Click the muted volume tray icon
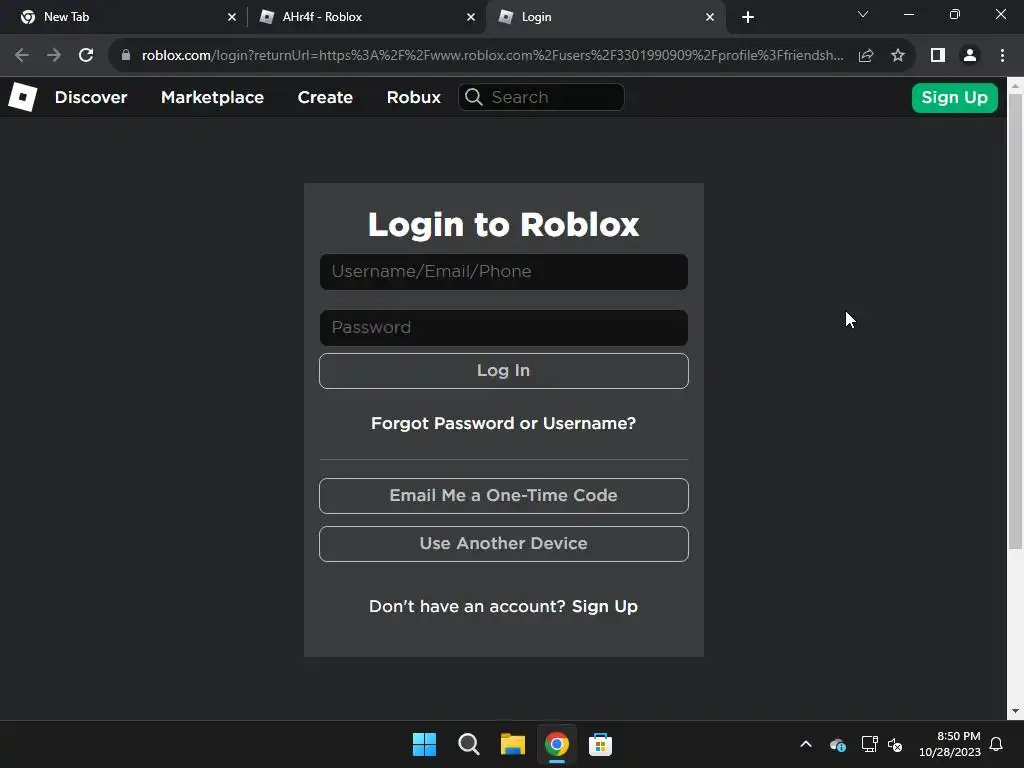Image resolution: width=1024 pixels, height=768 pixels. pos(895,744)
